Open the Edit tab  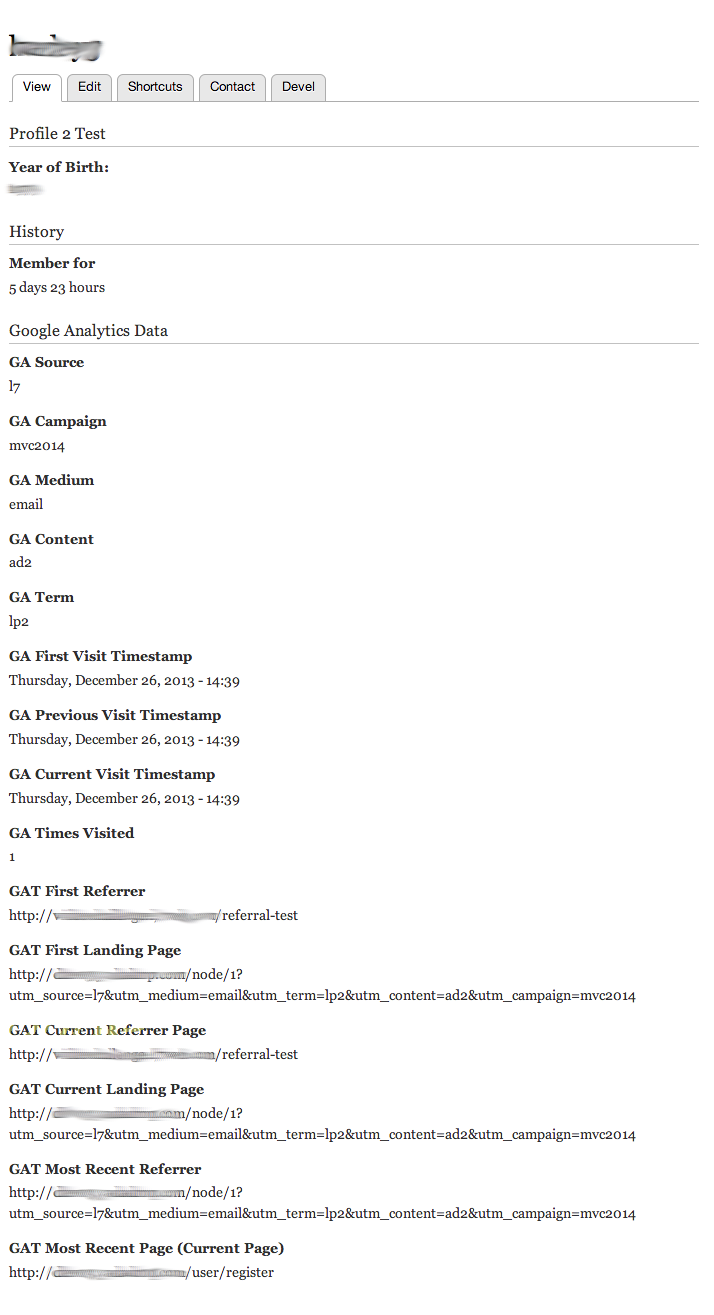tap(90, 87)
